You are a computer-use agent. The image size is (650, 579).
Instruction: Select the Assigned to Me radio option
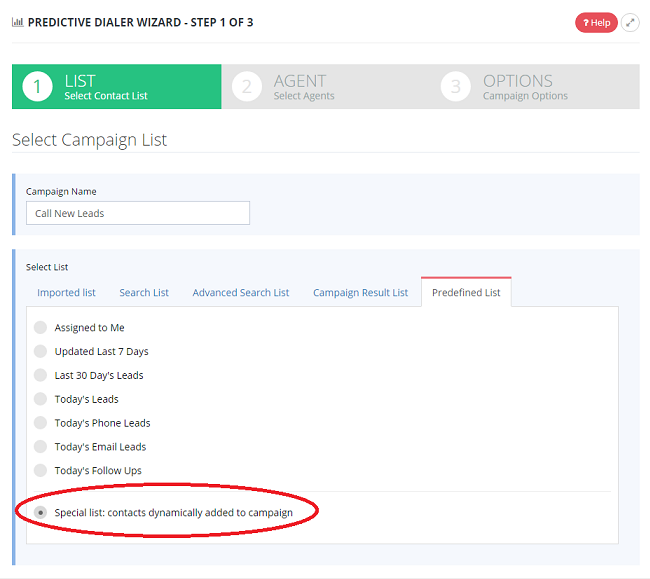pyautogui.click(x=40, y=327)
